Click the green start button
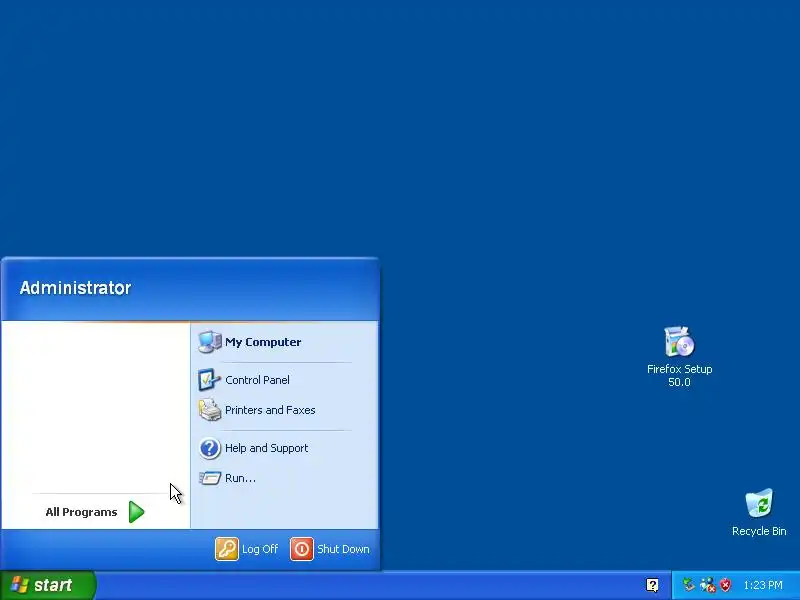Image resolution: width=800 pixels, height=600 pixels. tap(48, 585)
